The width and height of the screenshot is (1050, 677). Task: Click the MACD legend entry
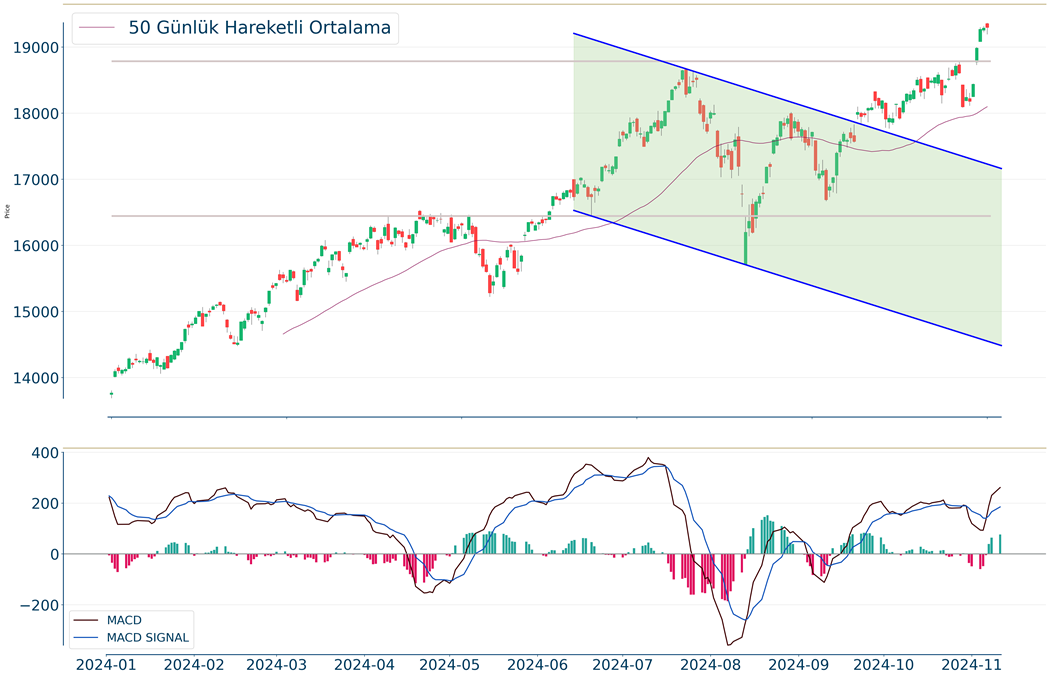(x=124, y=620)
